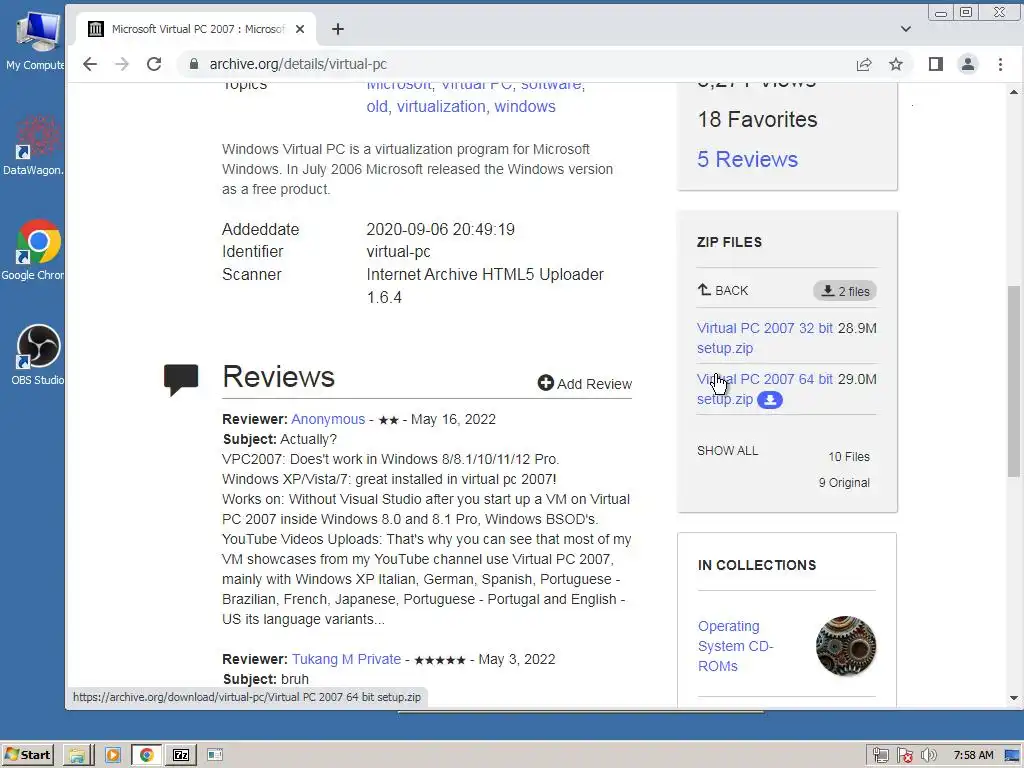The width and height of the screenshot is (1024, 768).
Task: Open the 'old' topic link
Action: coord(377,106)
